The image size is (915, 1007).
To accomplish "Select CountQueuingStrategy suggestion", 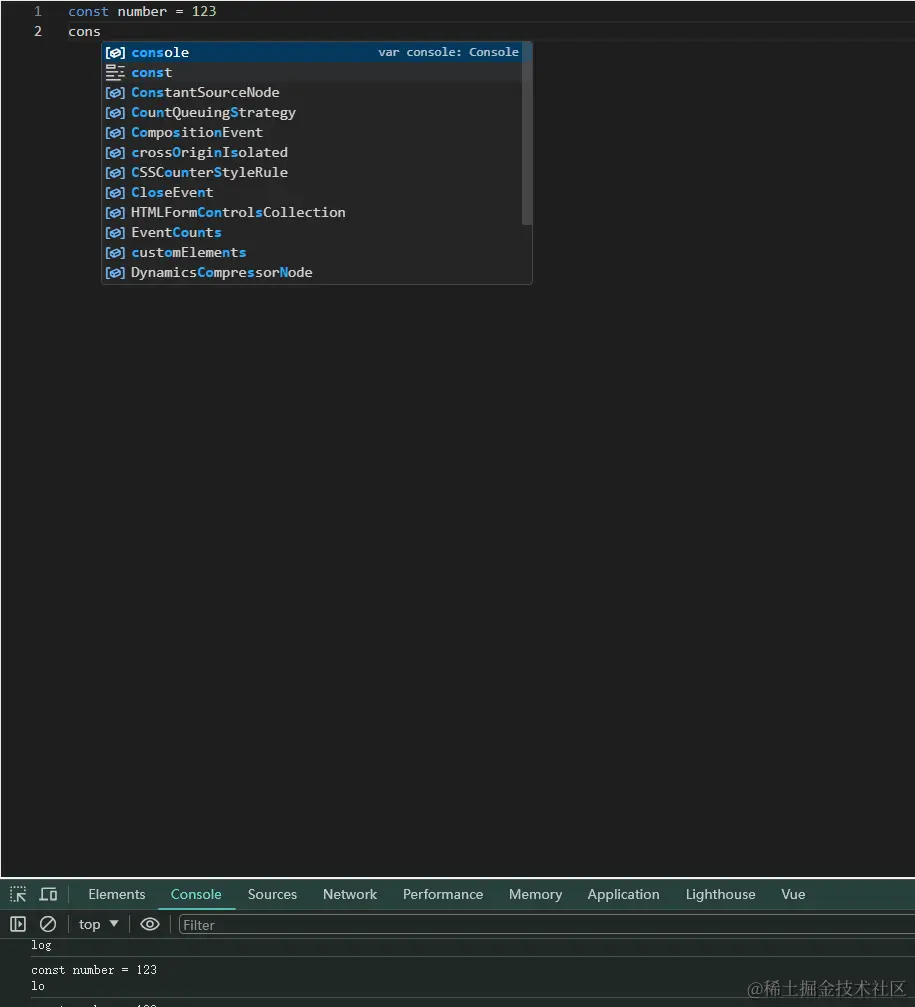I will click(313, 112).
